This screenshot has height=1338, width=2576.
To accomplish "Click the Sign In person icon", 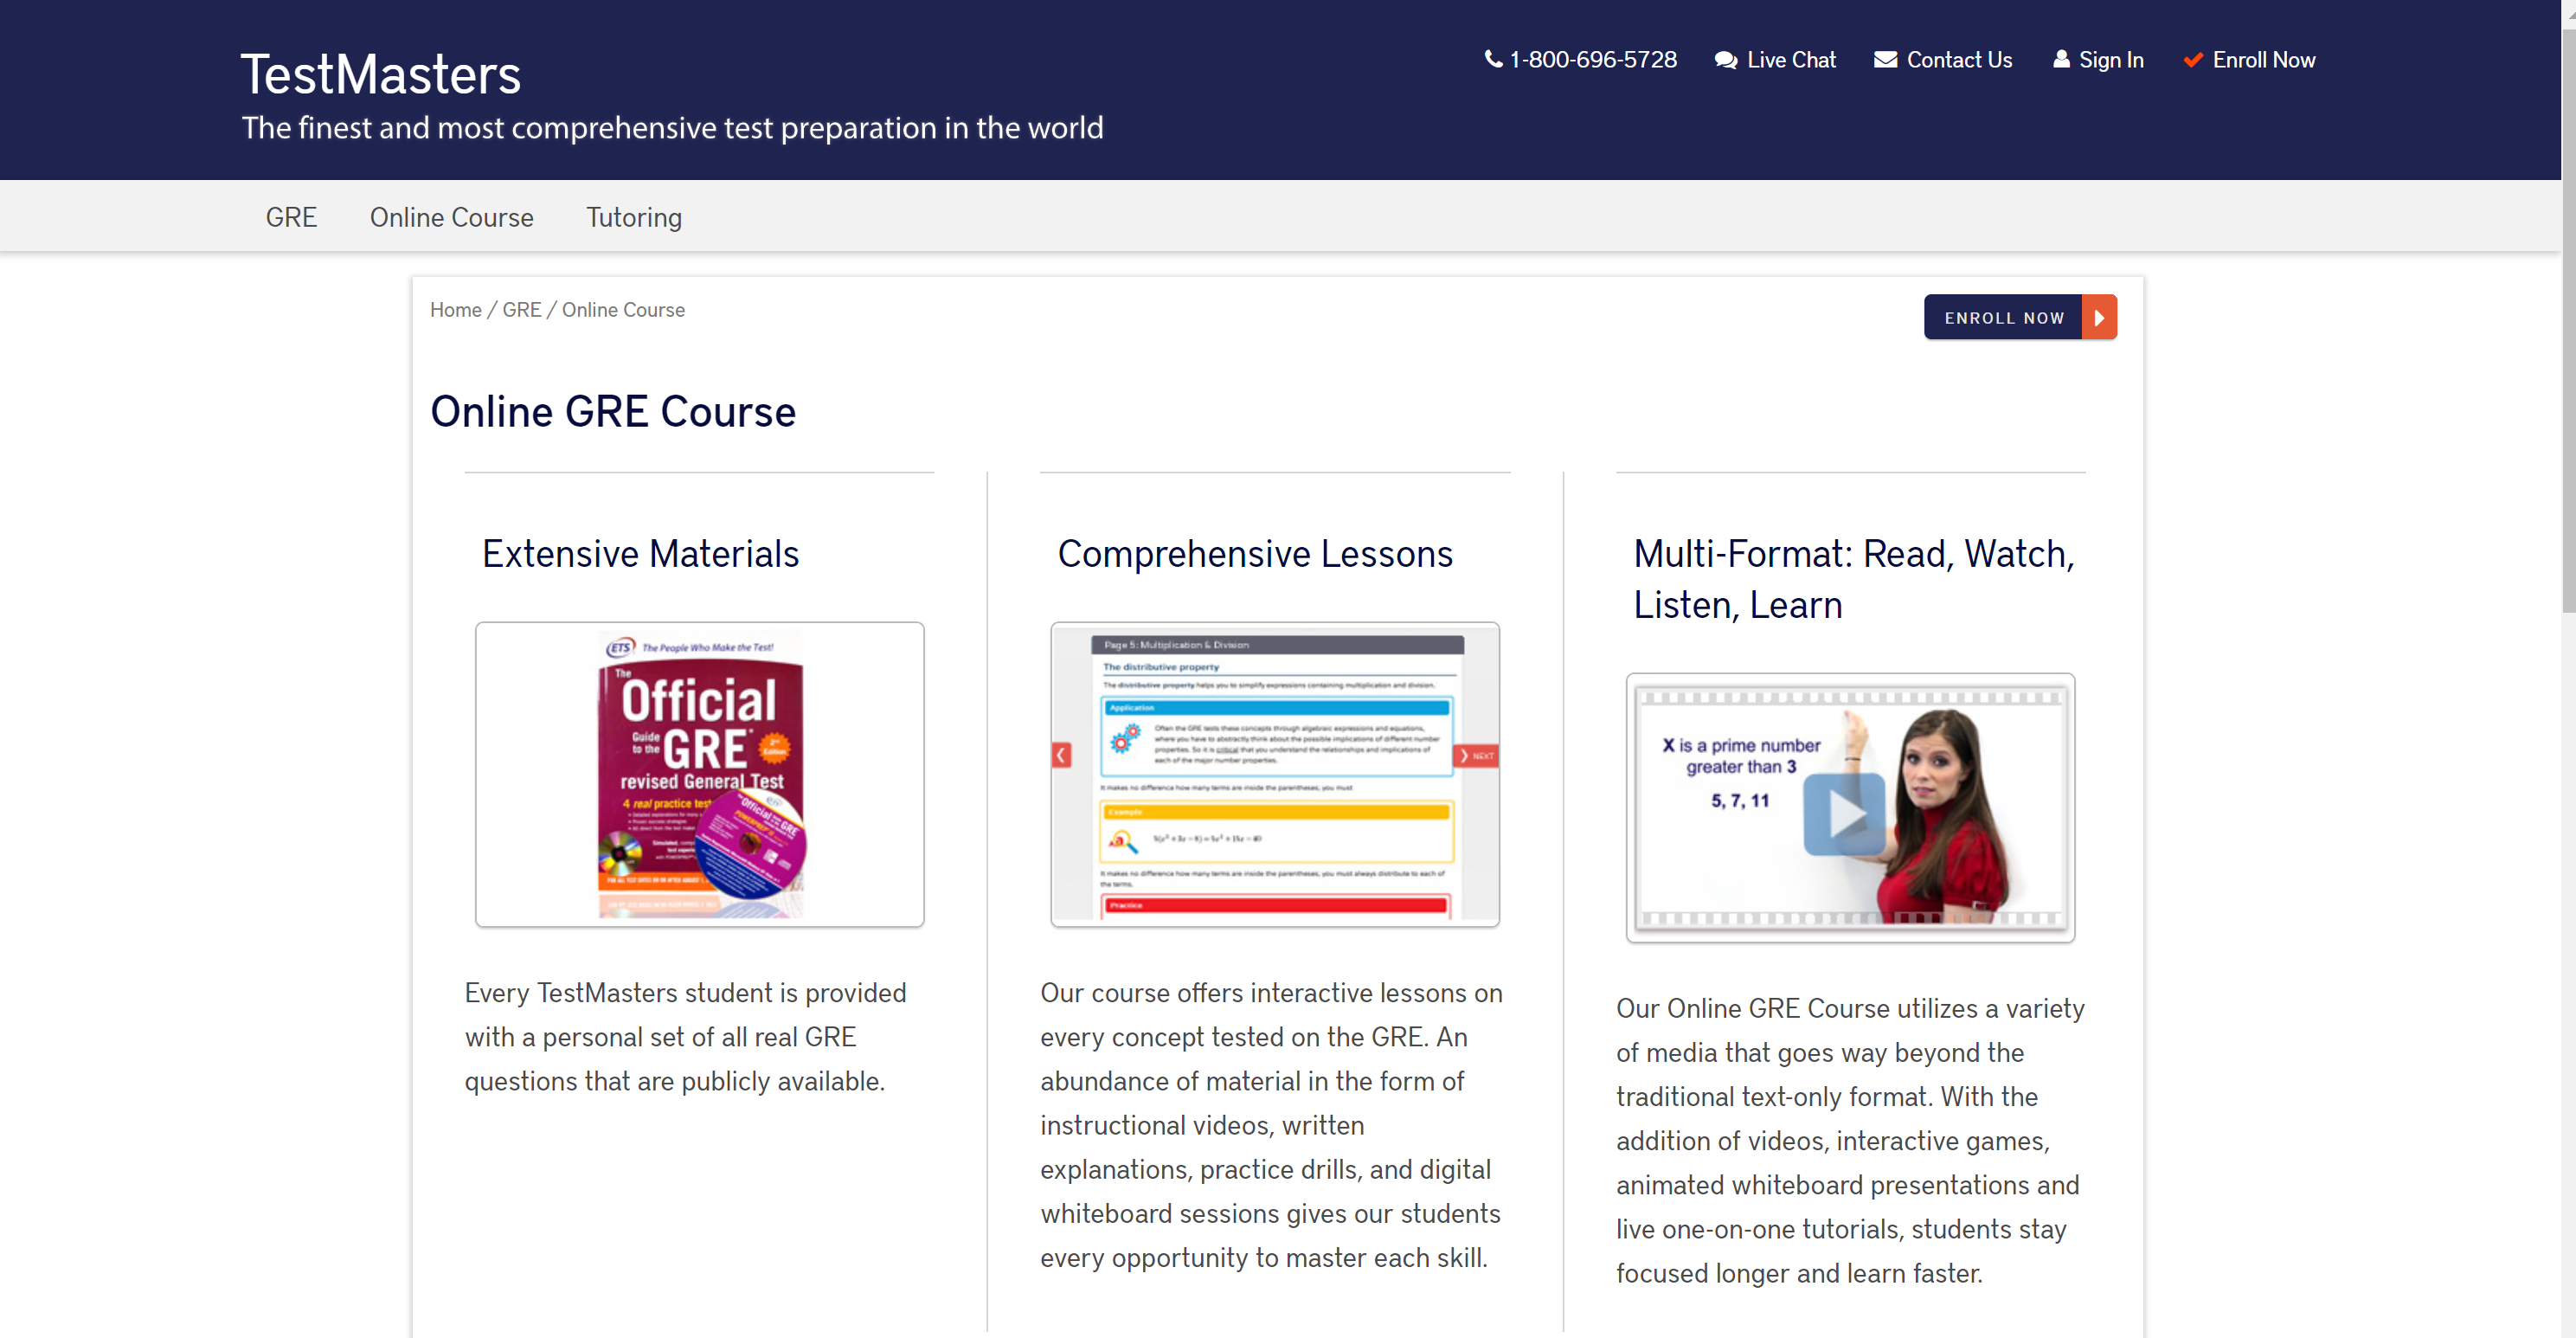I will pos(2061,60).
